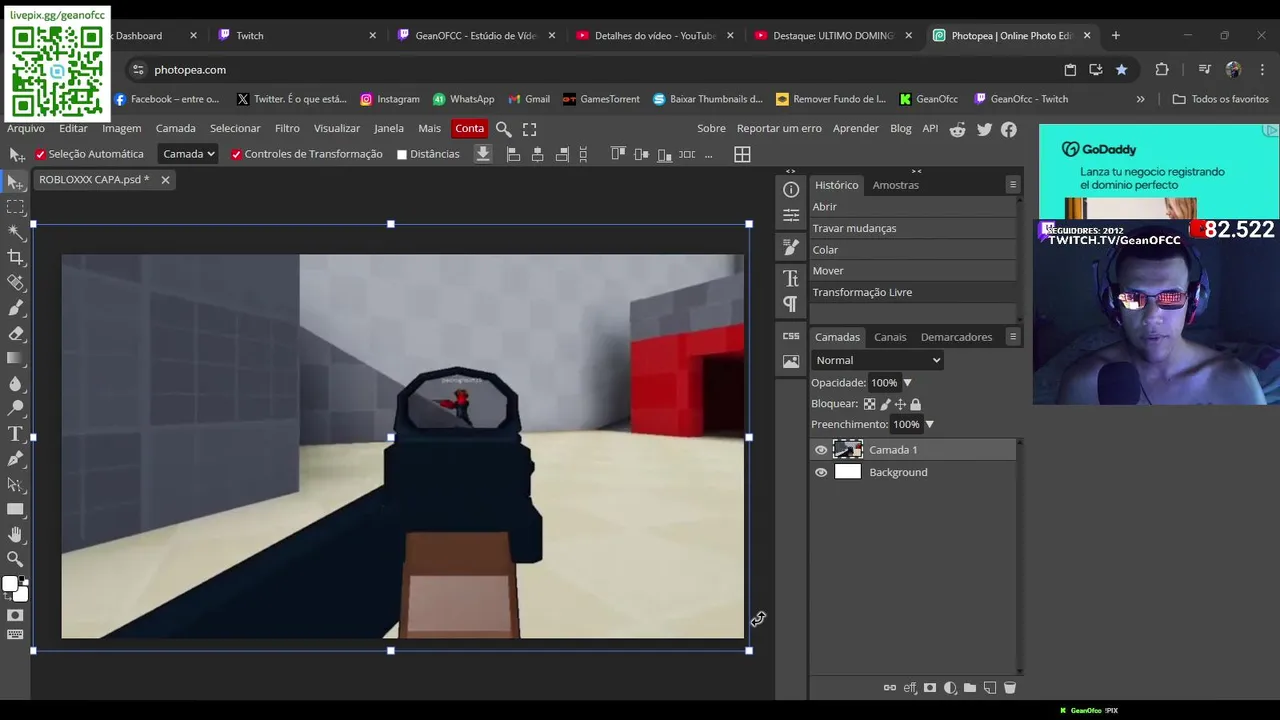Toggle fullscreen icon in menu bar
Image resolution: width=1280 pixels, height=720 pixels.
pyautogui.click(x=530, y=129)
